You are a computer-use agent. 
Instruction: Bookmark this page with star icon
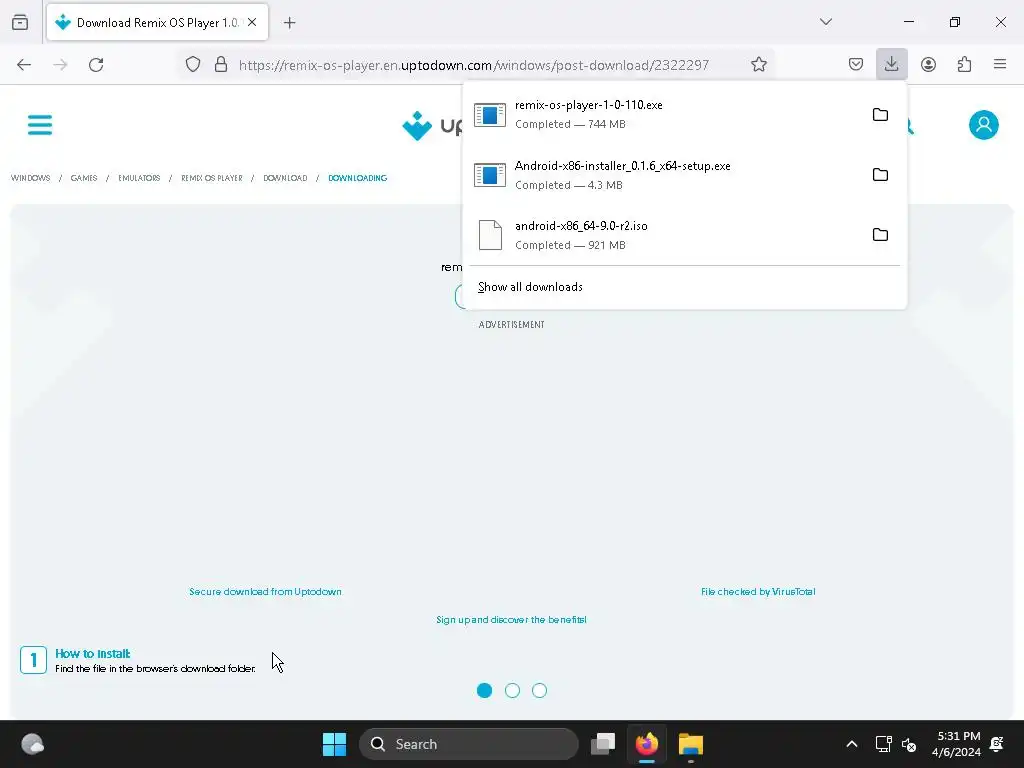758,65
